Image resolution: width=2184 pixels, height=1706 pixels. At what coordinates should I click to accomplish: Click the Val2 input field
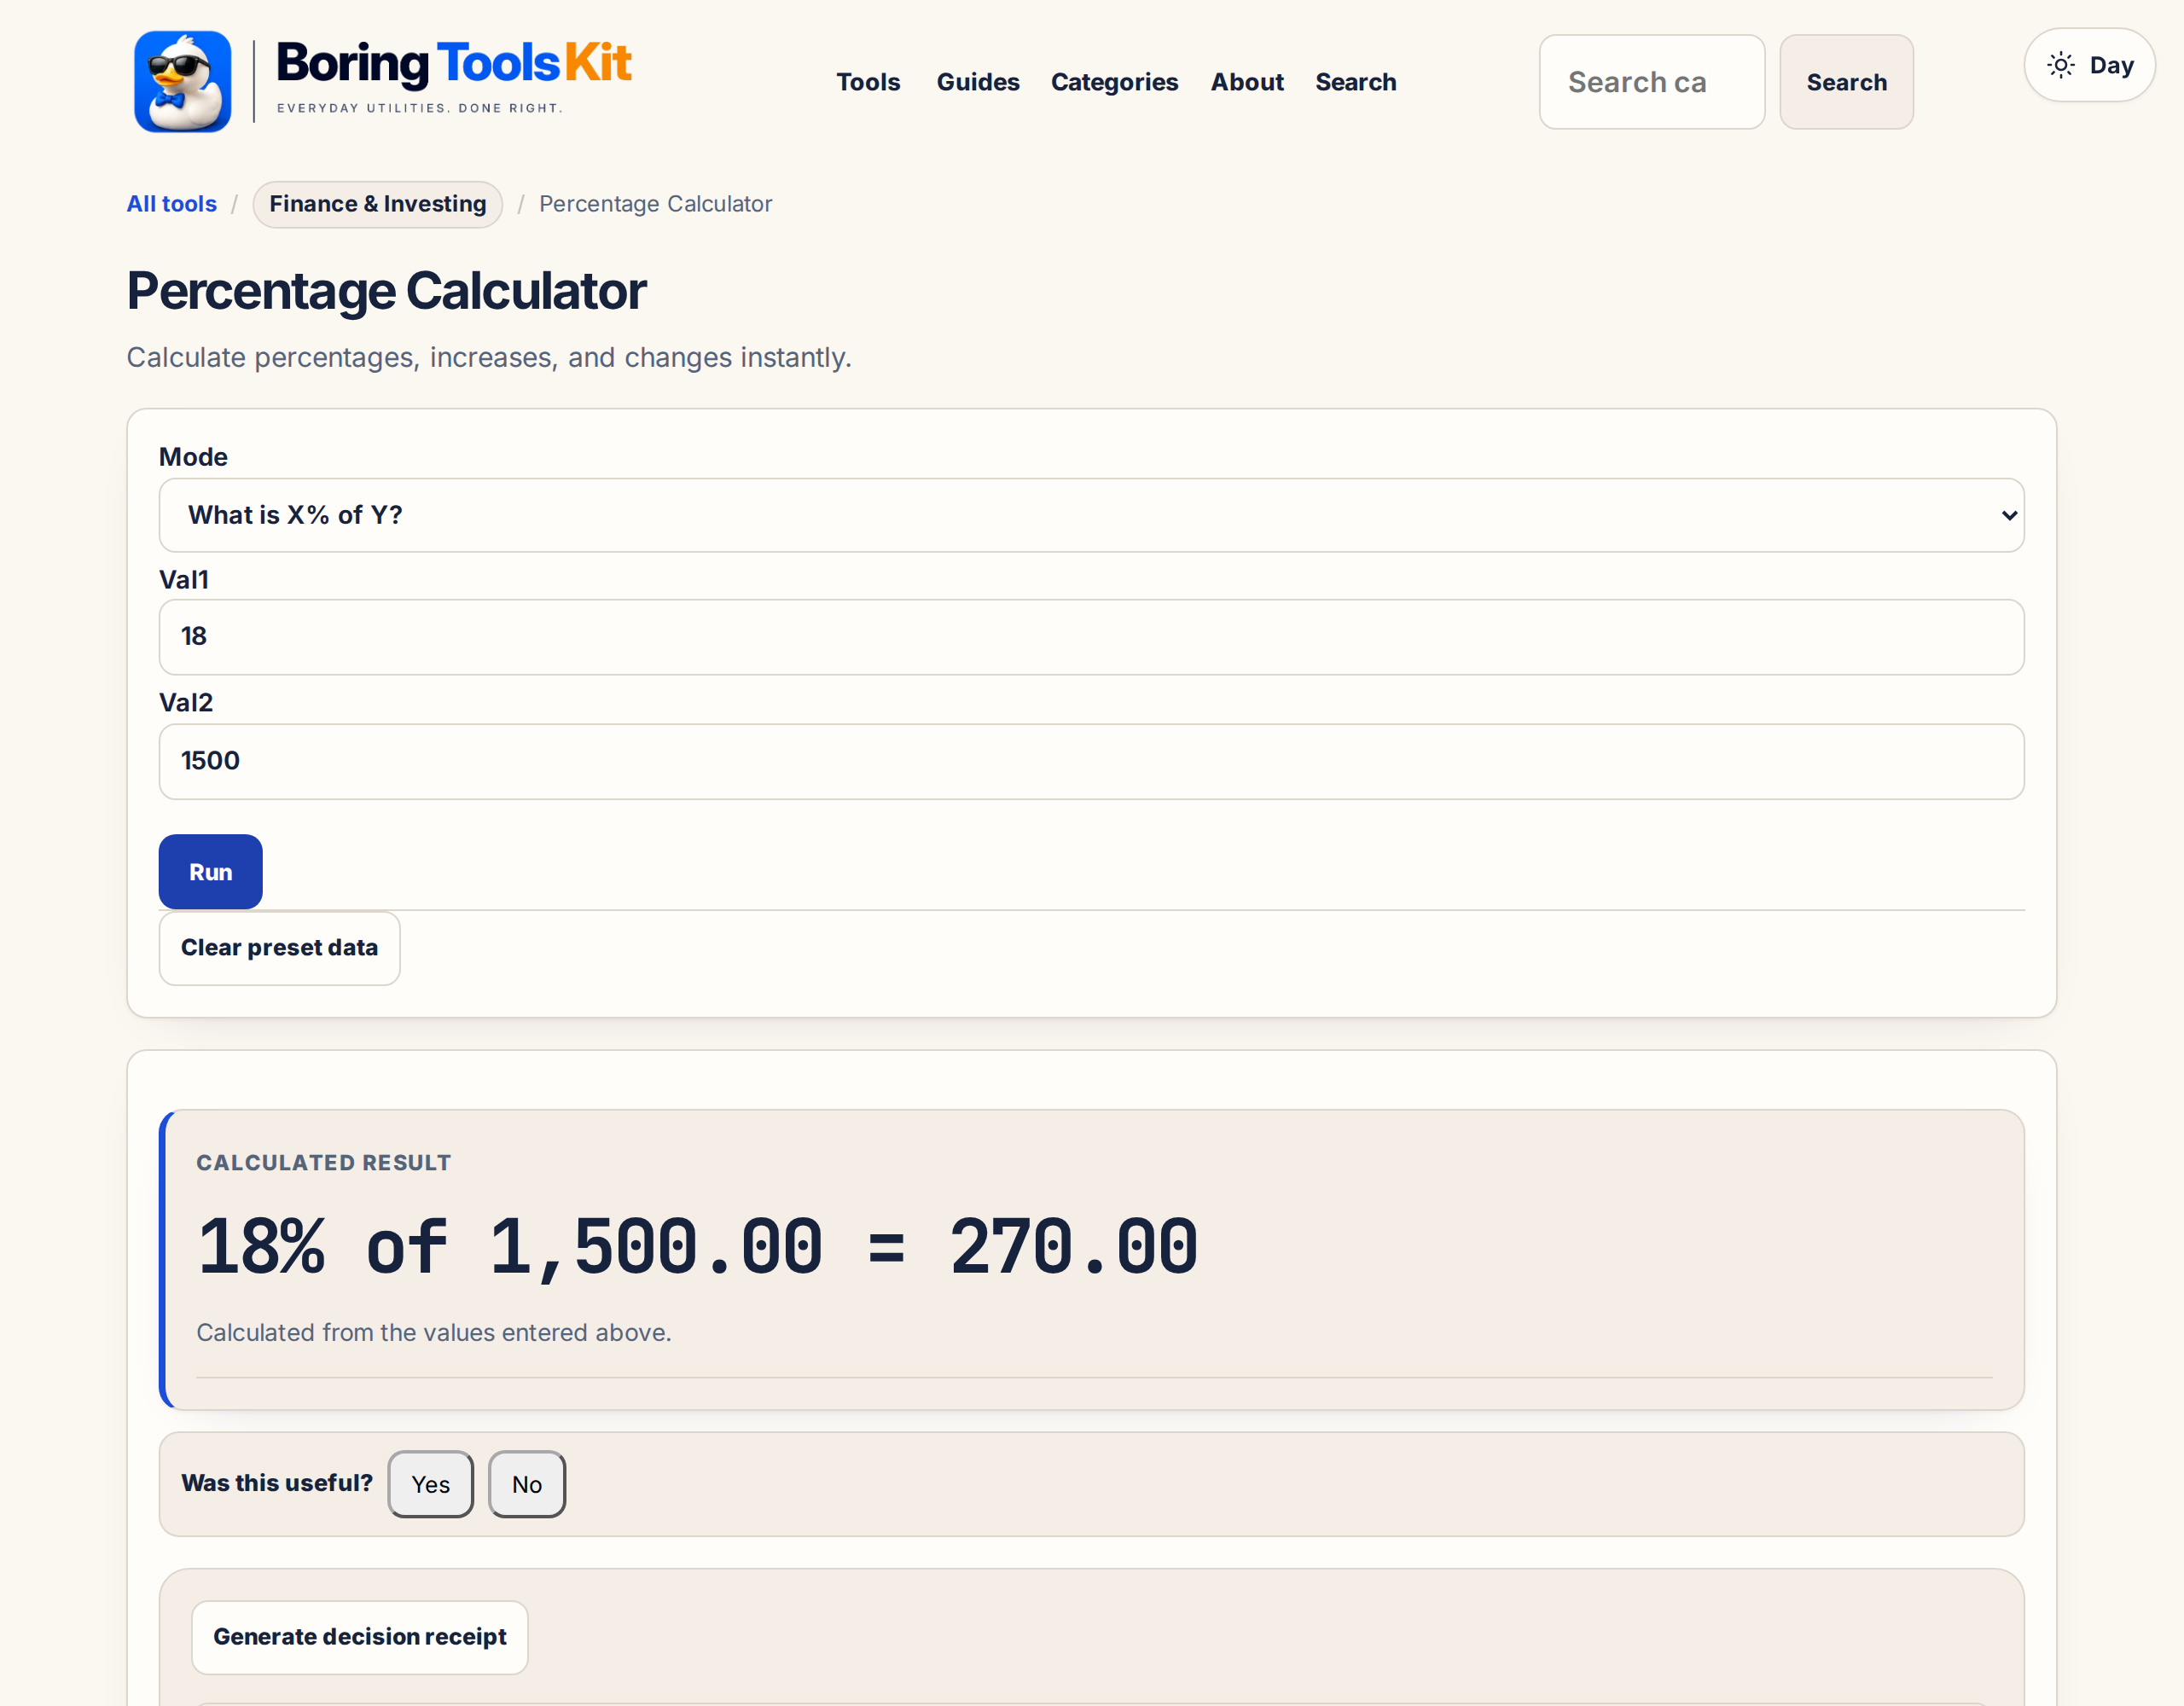(x=1091, y=761)
